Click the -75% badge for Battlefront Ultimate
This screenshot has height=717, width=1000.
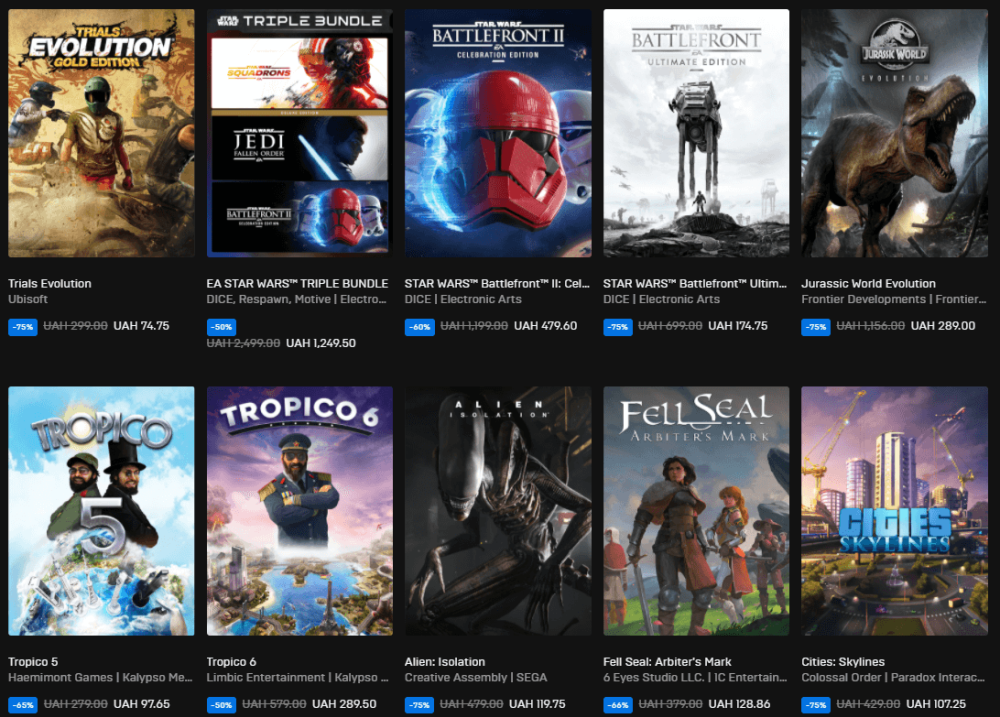coord(618,327)
